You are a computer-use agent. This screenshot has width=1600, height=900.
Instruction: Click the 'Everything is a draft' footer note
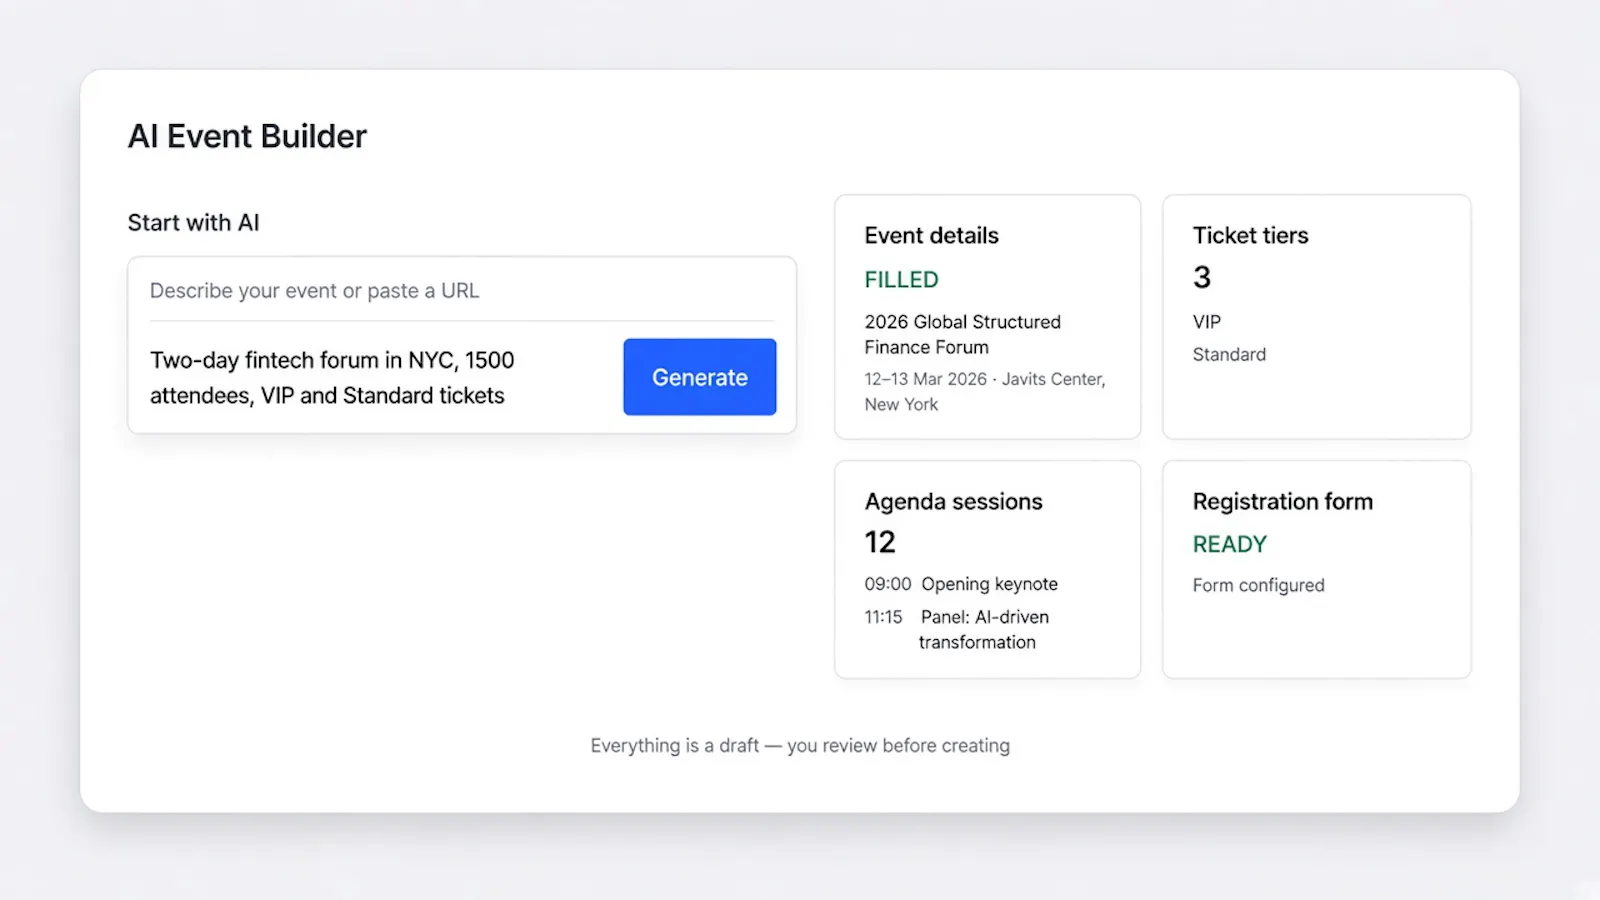coord(800,745)
